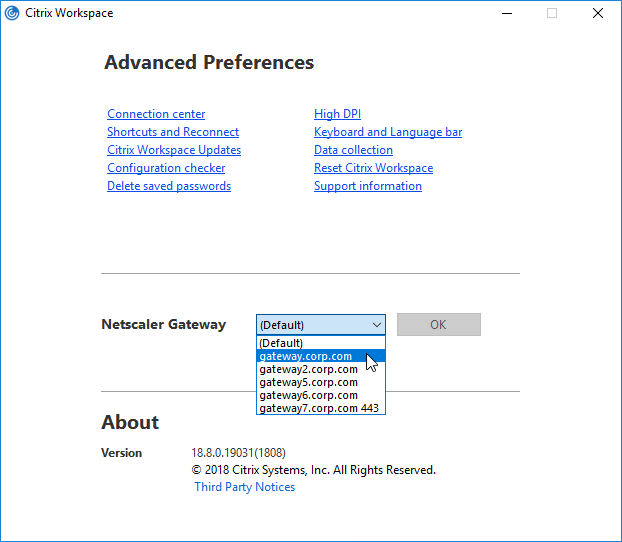Screen dimensions: 622x542
Task: Choose gateway2.corp.com from the dropdown list
Action: click(321, 369)
